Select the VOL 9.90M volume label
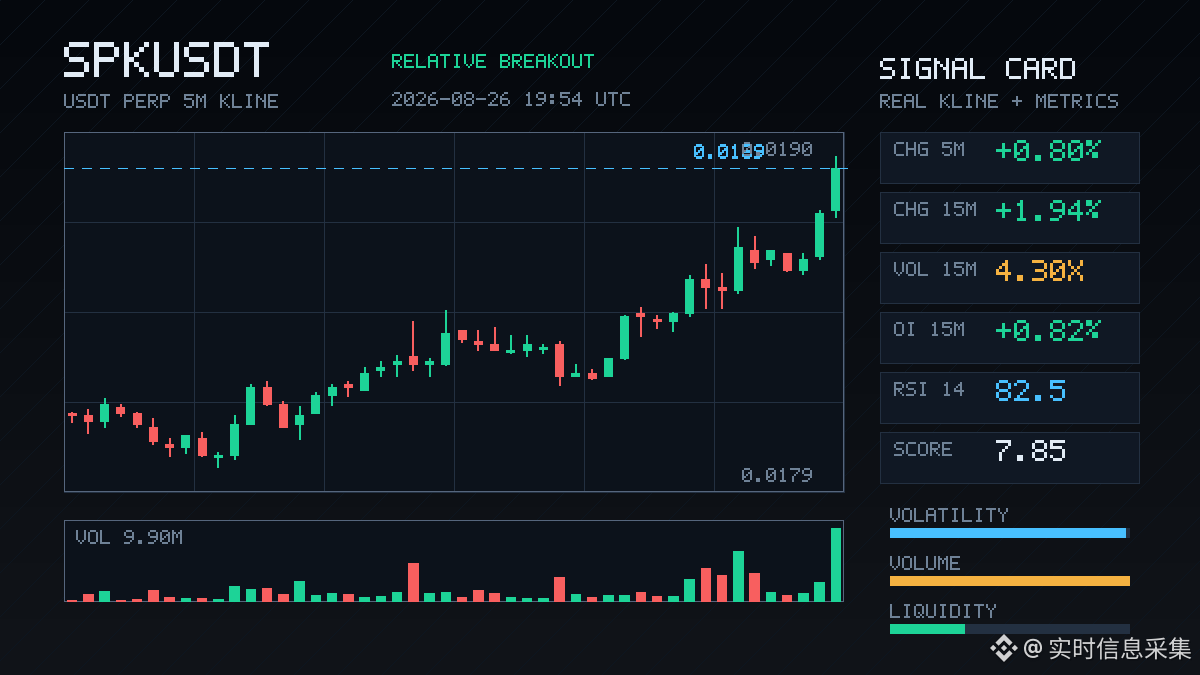The height and width of the screenshot is (675, 1200). tap(129, 538)
